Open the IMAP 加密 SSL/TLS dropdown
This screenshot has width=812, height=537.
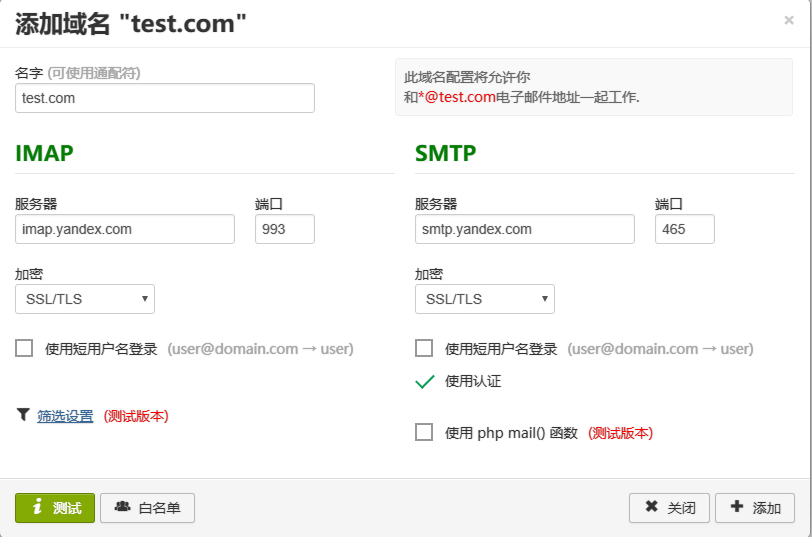(85, 299)
